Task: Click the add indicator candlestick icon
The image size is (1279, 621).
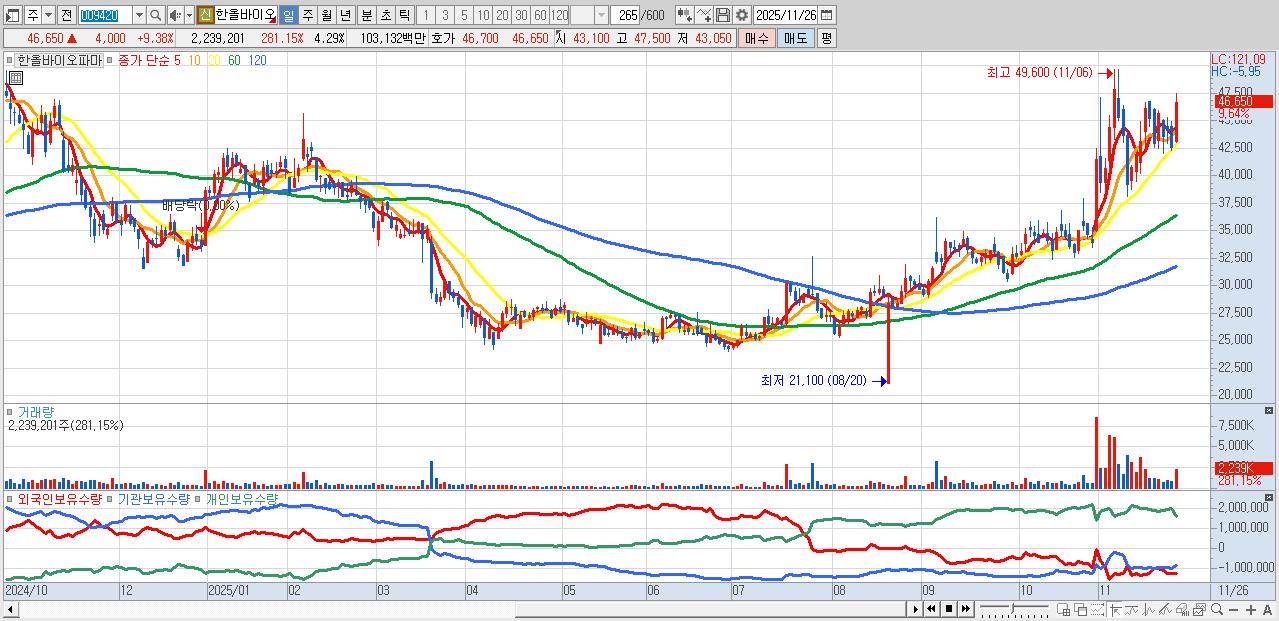Action: 685,15
